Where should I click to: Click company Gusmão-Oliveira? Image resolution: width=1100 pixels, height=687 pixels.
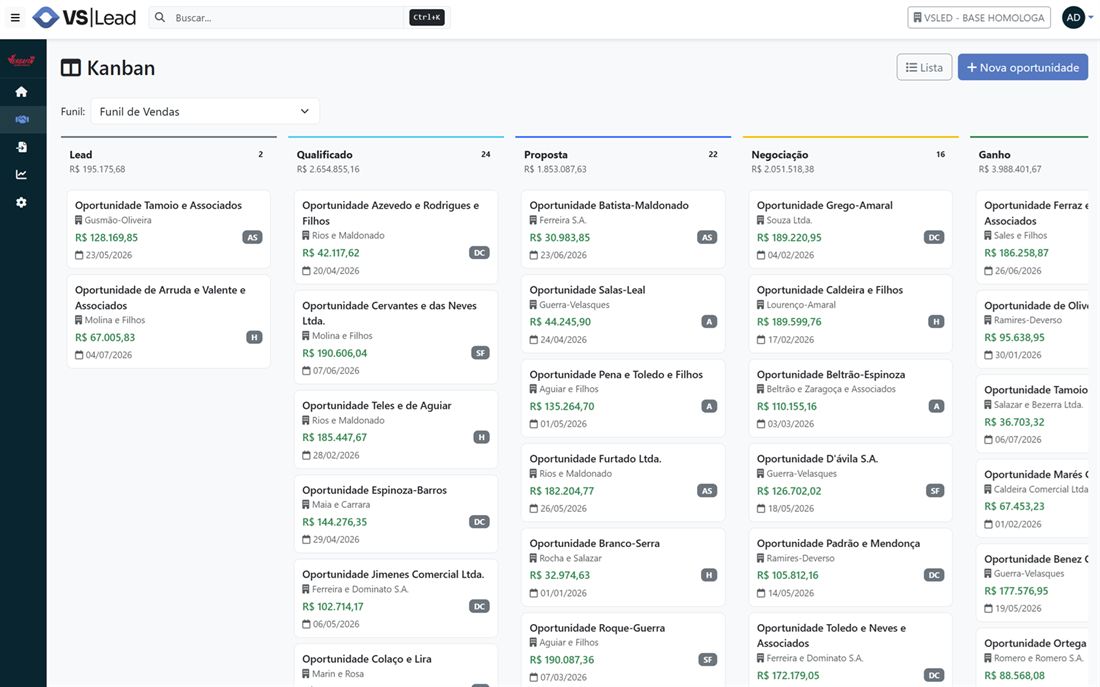pos(118,220)
